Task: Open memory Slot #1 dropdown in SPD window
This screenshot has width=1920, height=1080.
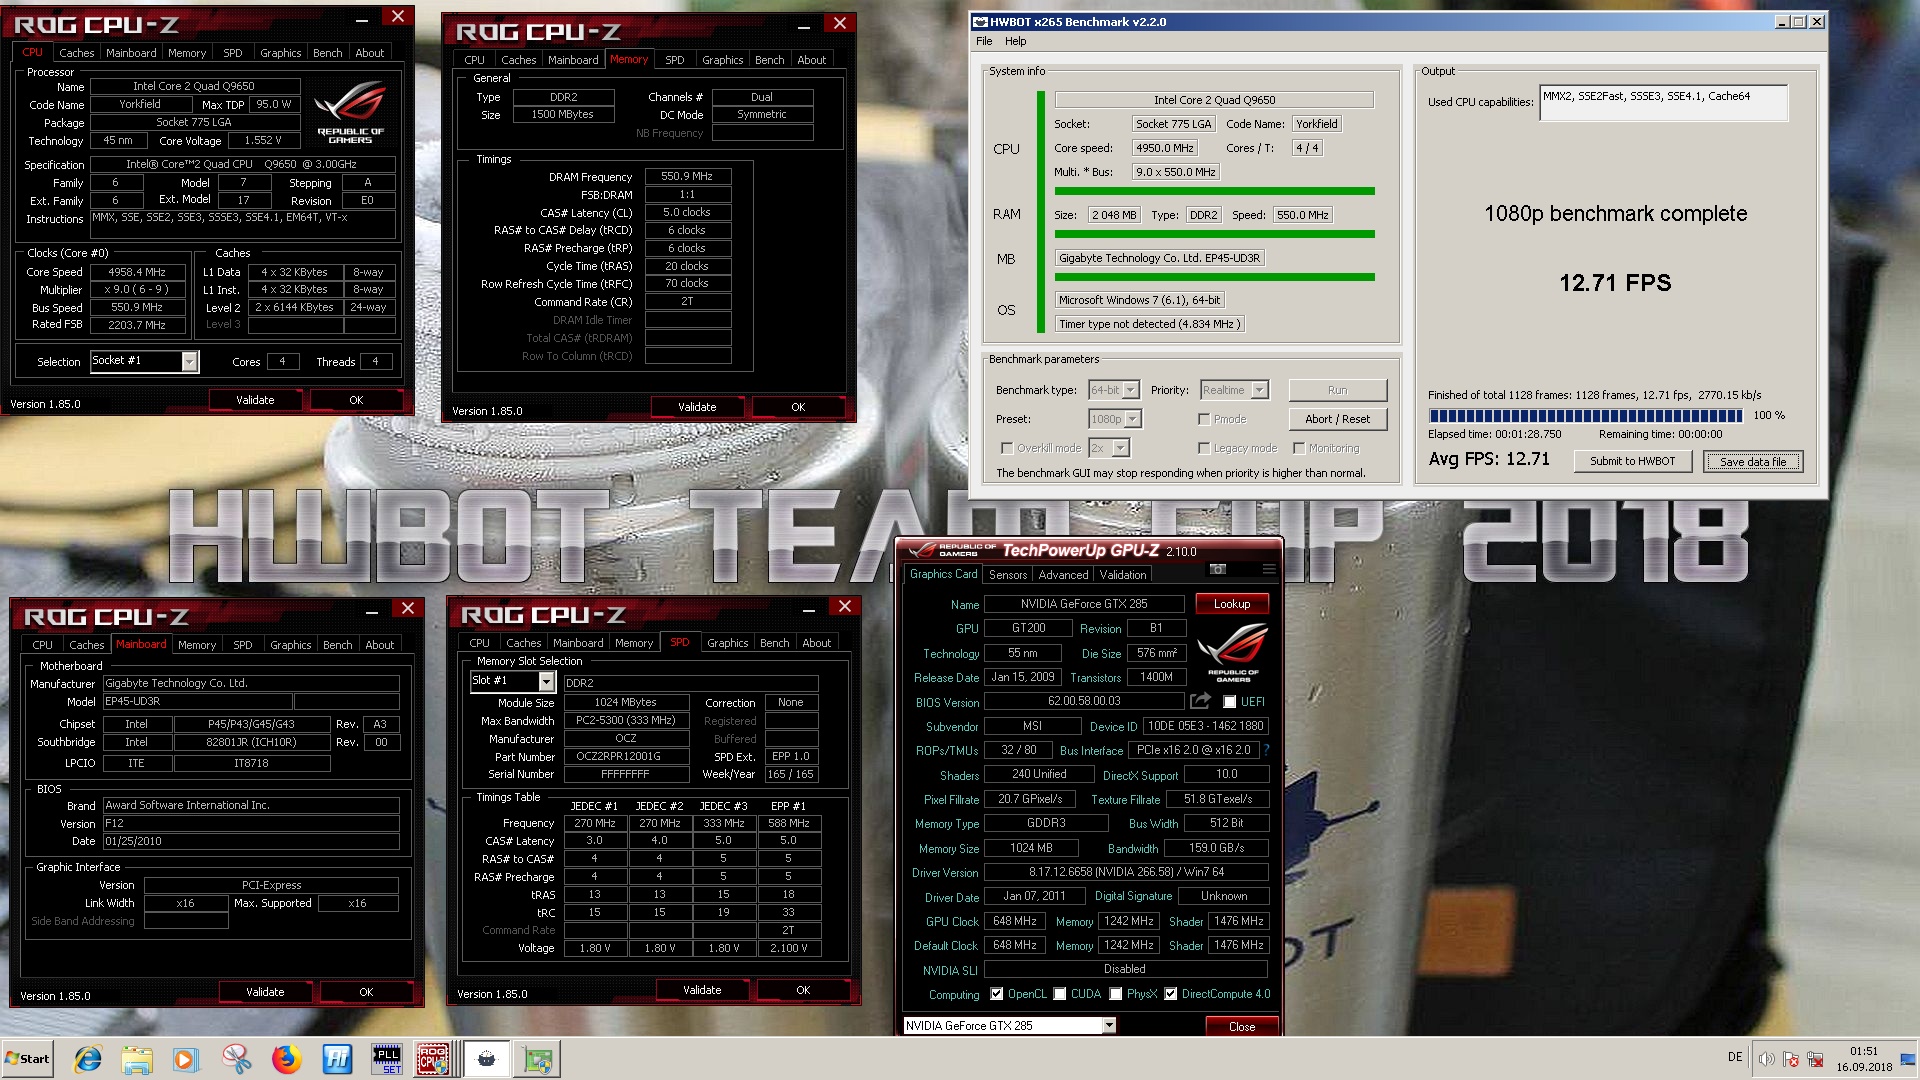Action: [x=512, y=681]
